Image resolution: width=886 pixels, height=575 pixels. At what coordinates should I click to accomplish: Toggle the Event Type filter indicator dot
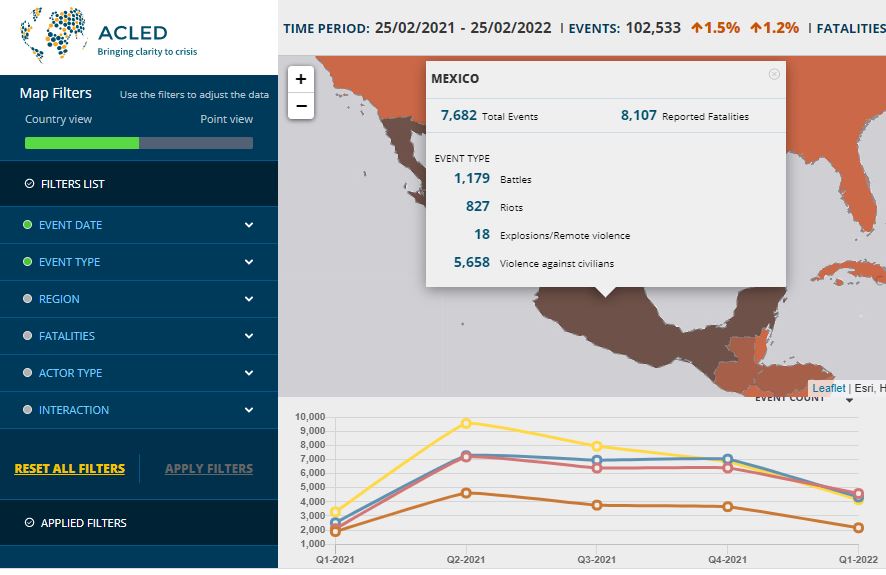[28, 262]
